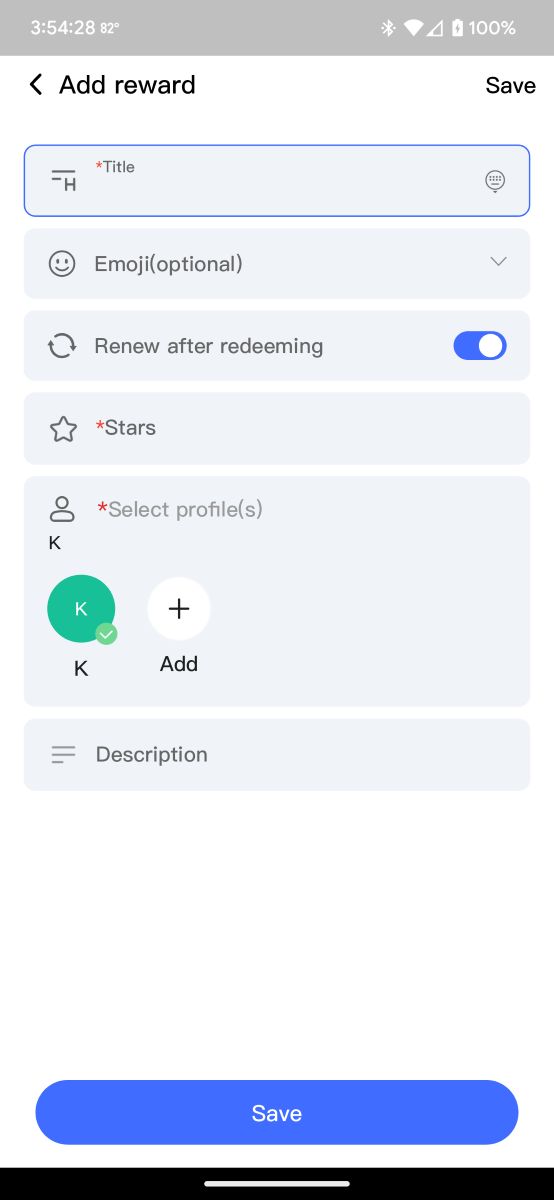
Task: Tap the Description text field
Action: [x=277, y=755]
